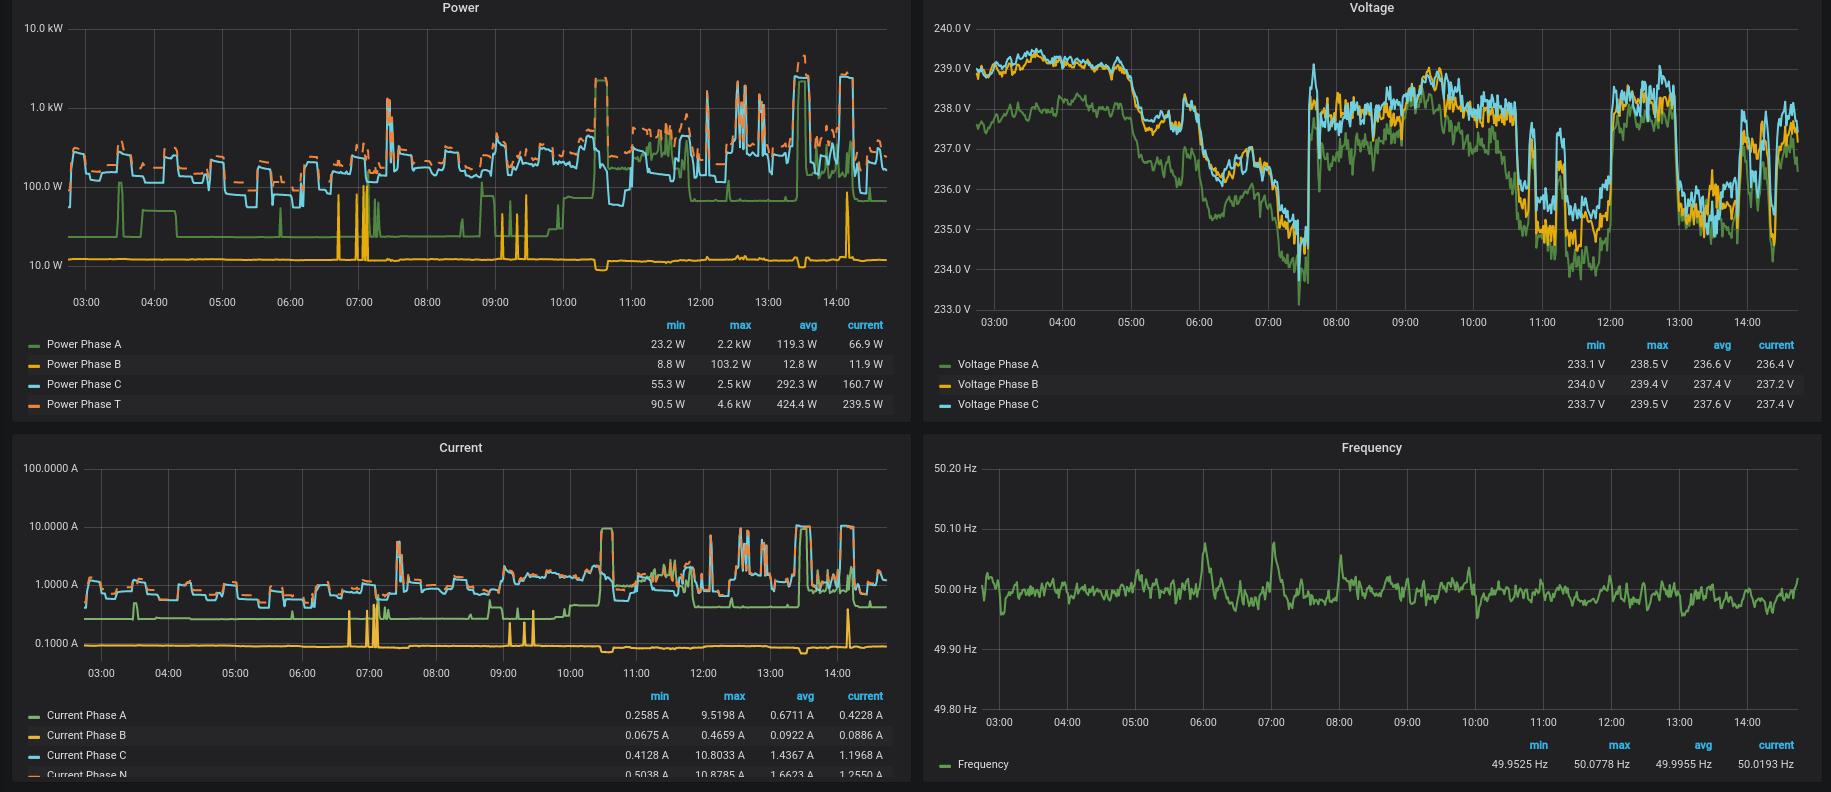The width and height of the screenshot is (1831, 792).
Task: Sort Current legend by min column
Action: 659,696
